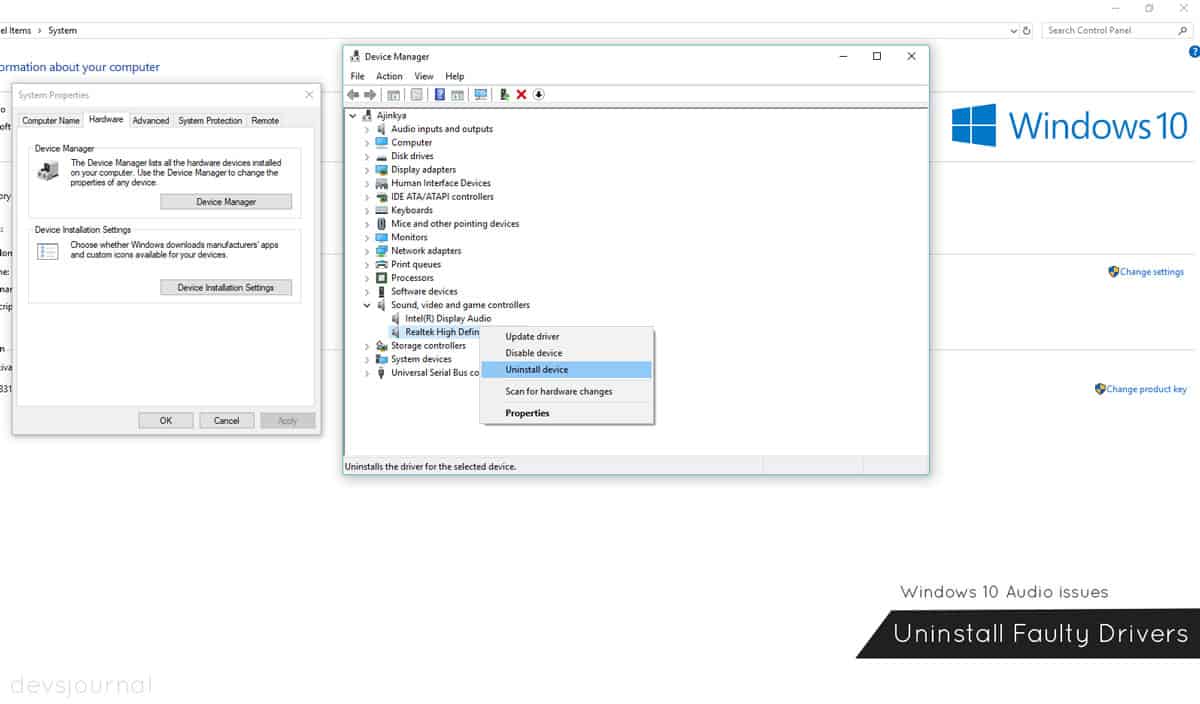Viewport: 1200px width, 704px height.
Task: Click the Monitors category icon
Action: click(x=381, y=237)
